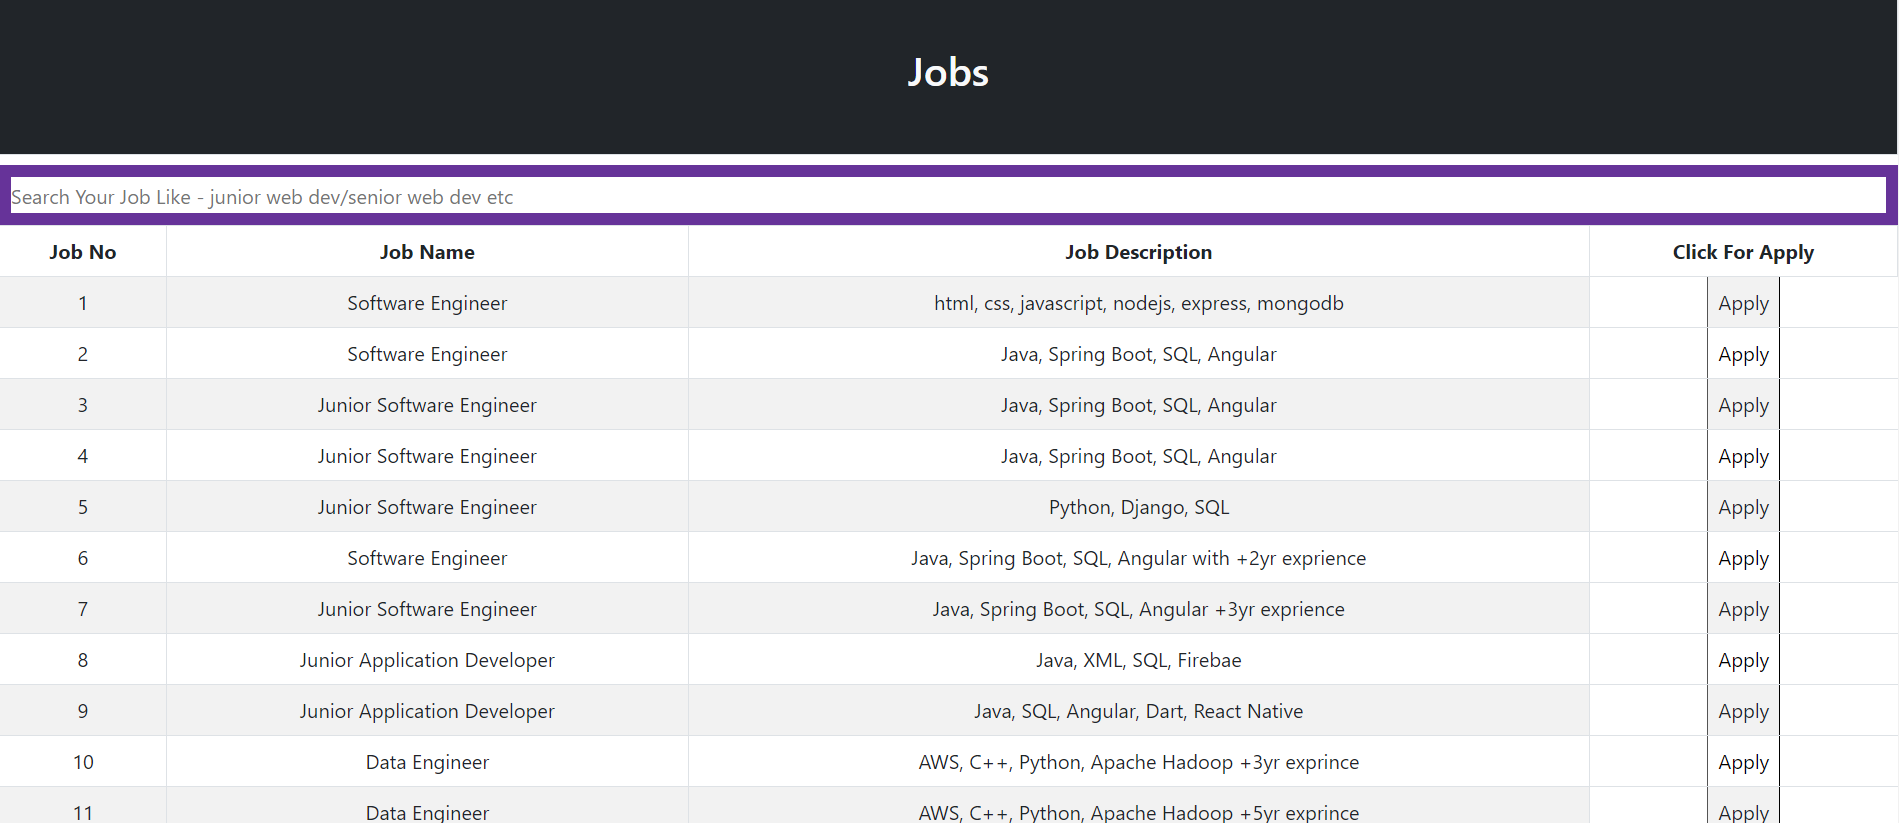Apply to job number 4

click(x=1743, y=456)
